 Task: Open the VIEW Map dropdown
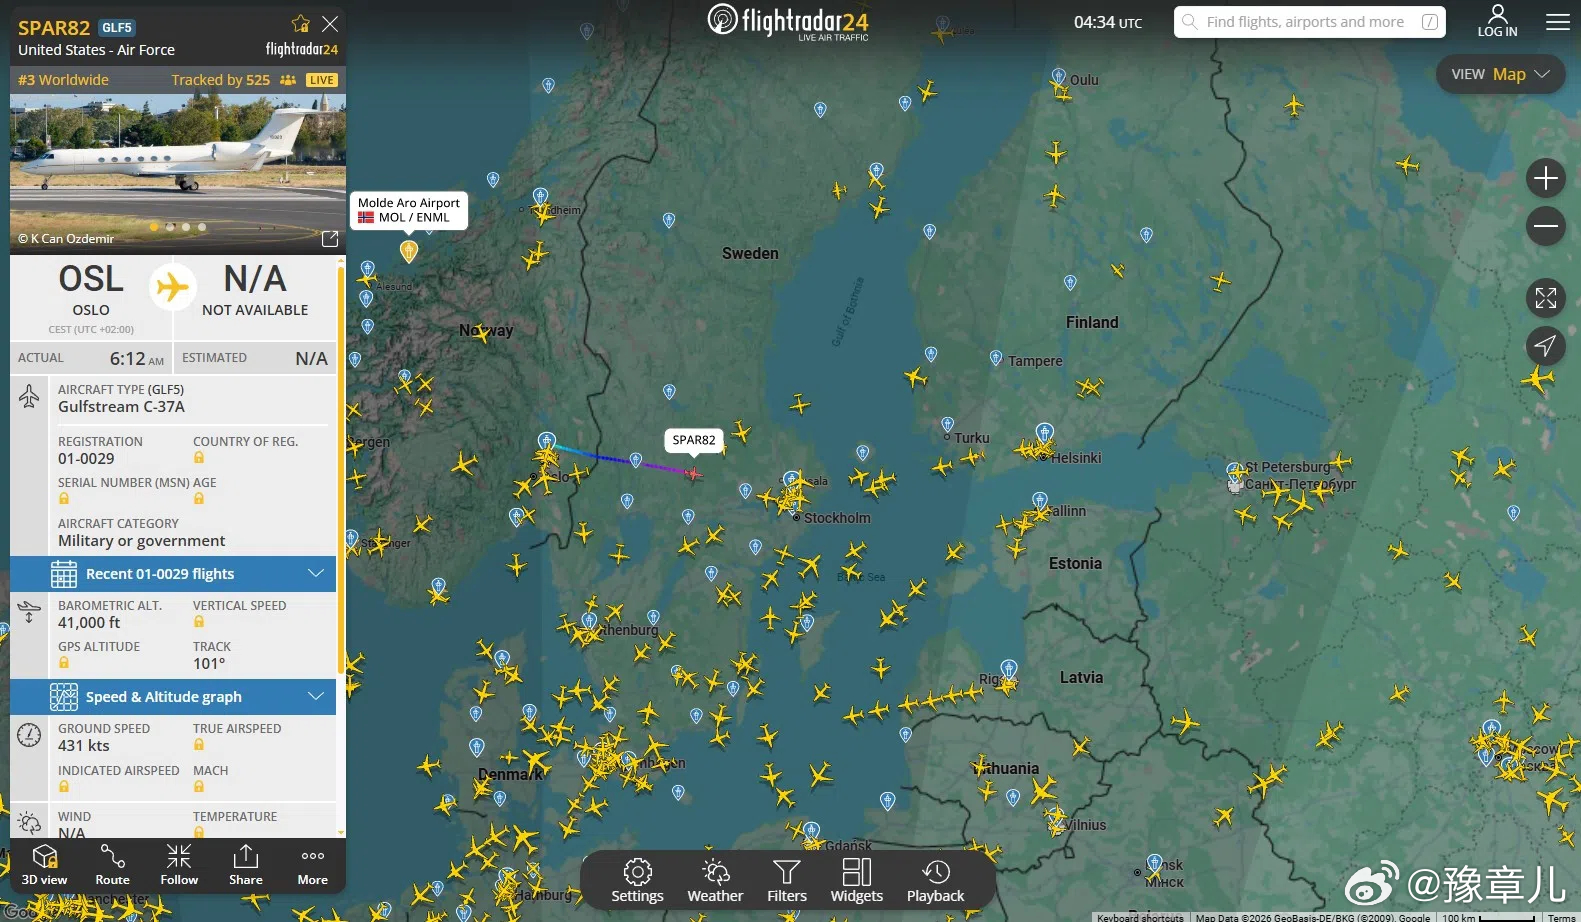tap(1501, 74)
